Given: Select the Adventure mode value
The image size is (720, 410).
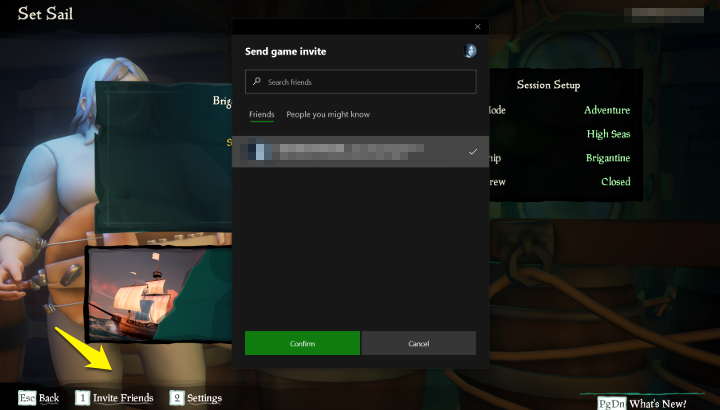Looking at the screenshot, I should tap(607, 110).
